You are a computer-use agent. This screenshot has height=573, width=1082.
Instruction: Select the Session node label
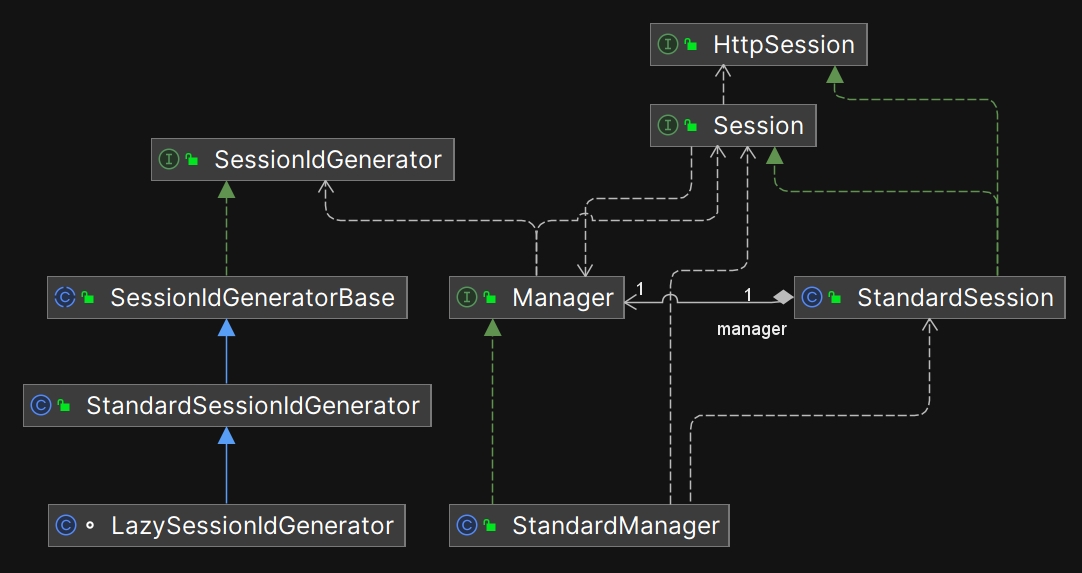click(758, 126)
